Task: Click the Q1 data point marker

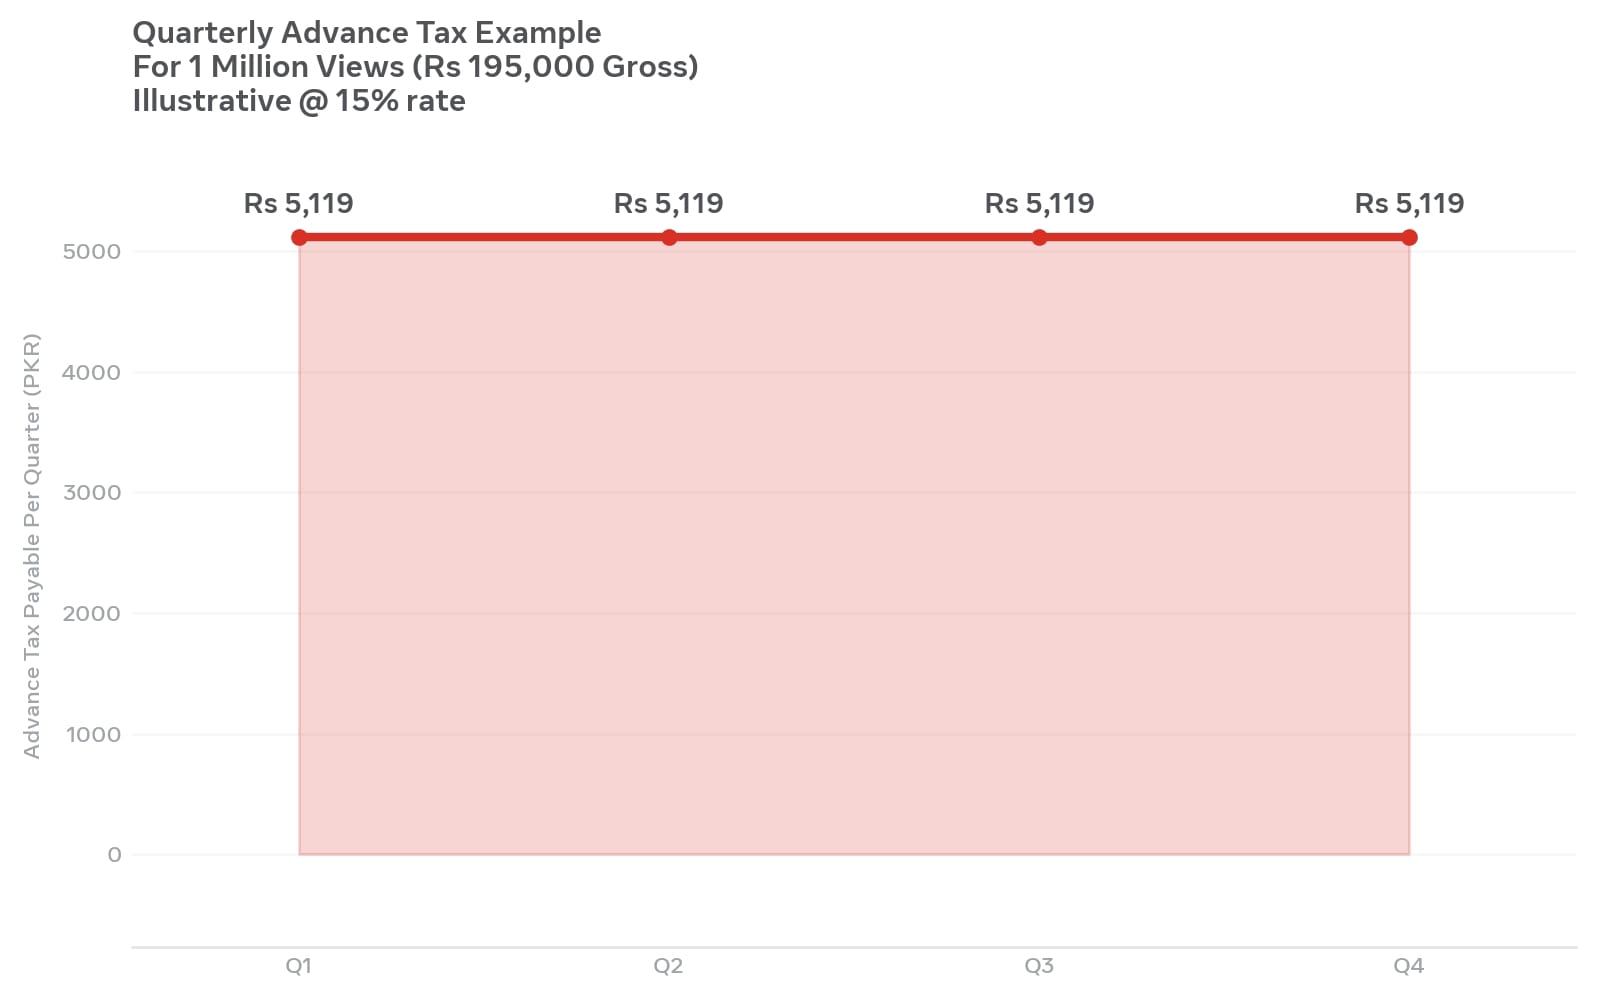Action: click(299, 237)
